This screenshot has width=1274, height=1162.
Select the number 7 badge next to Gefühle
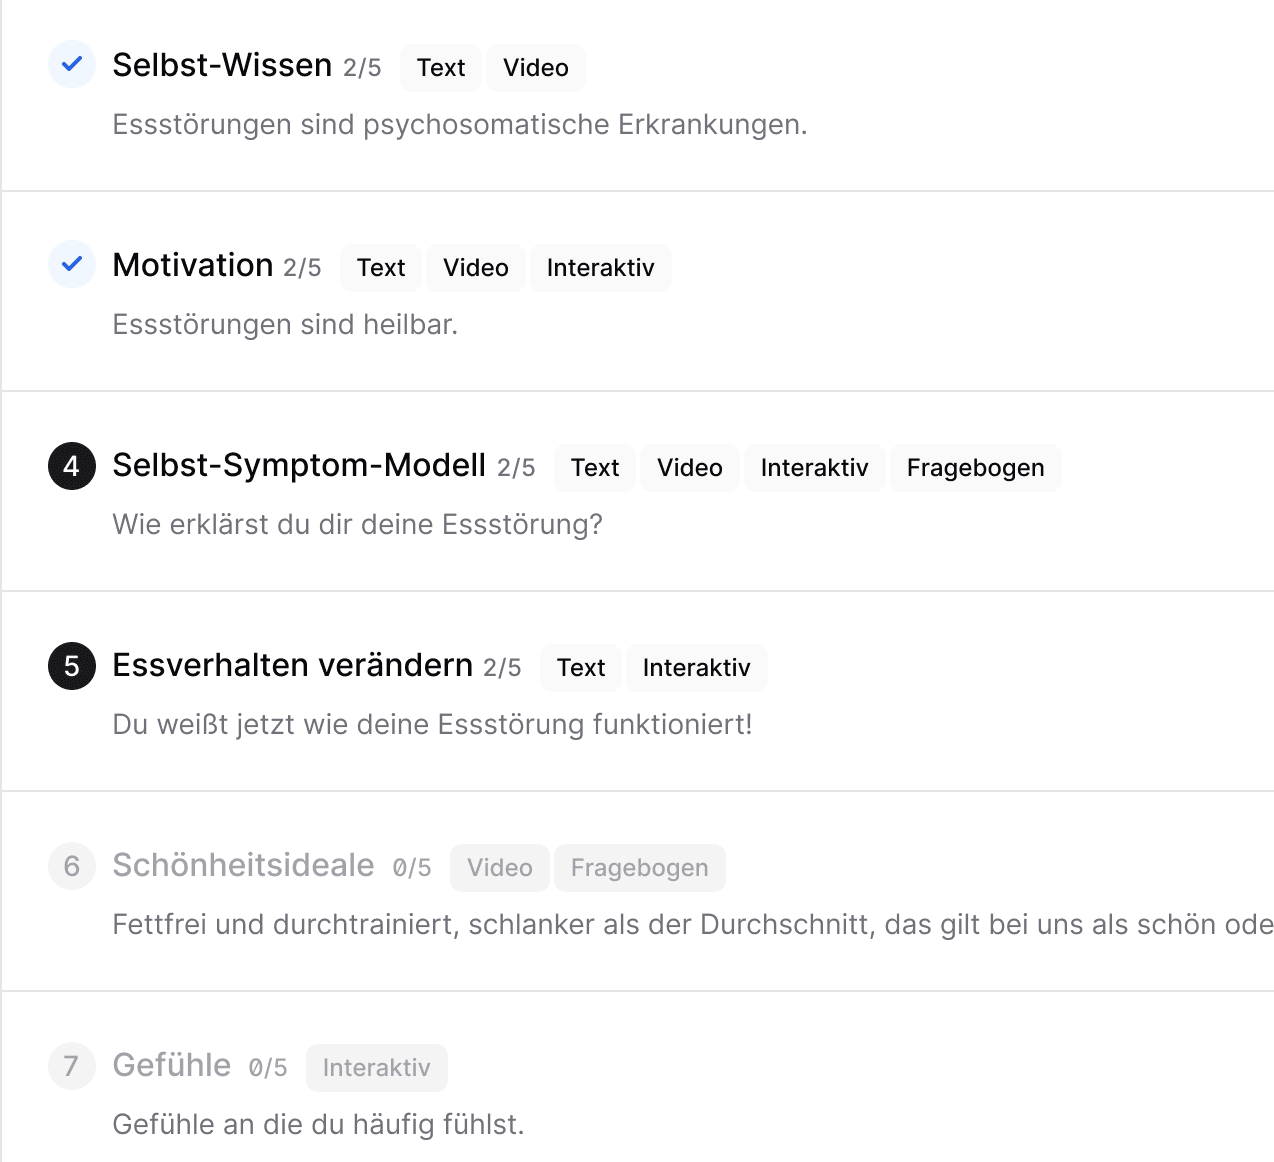point(71,1066)
